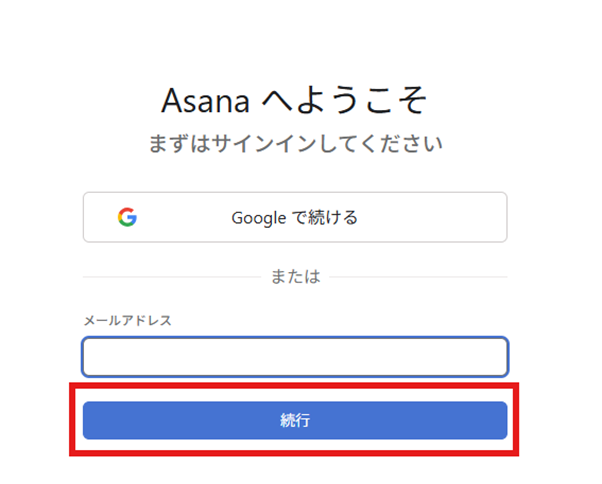Screen dimensions: 602x484
Task: Click the "まずはサインインしてください" subtitle text
Action: [294, 143]
